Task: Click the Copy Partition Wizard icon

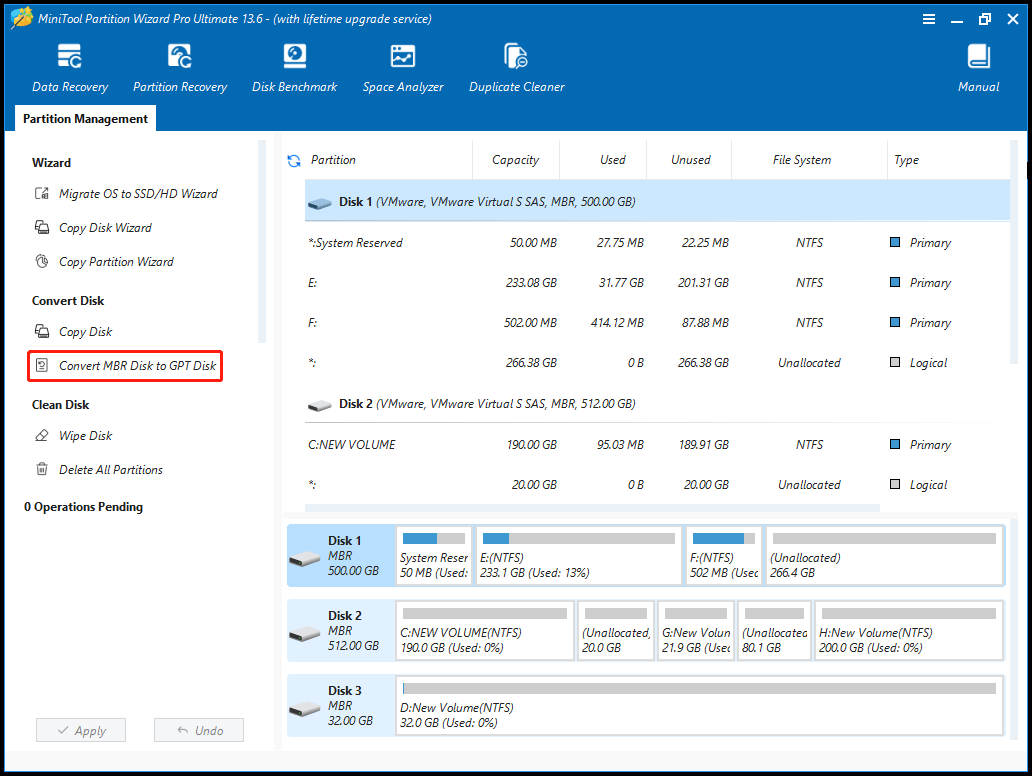Action: tap(41, 262)
